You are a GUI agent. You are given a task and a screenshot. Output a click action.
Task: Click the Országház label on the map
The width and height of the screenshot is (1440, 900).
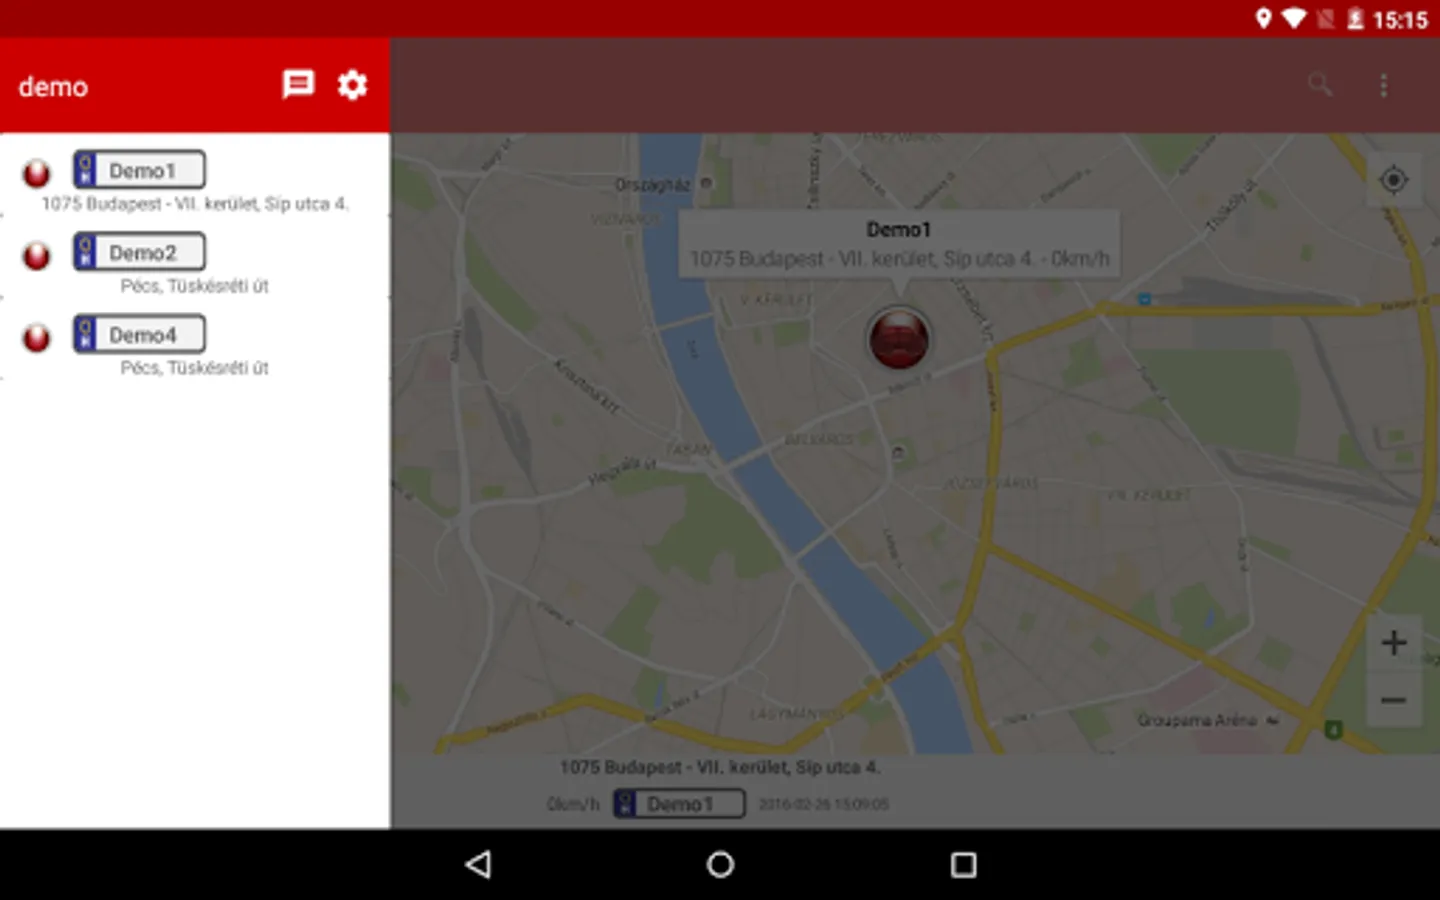652,185
